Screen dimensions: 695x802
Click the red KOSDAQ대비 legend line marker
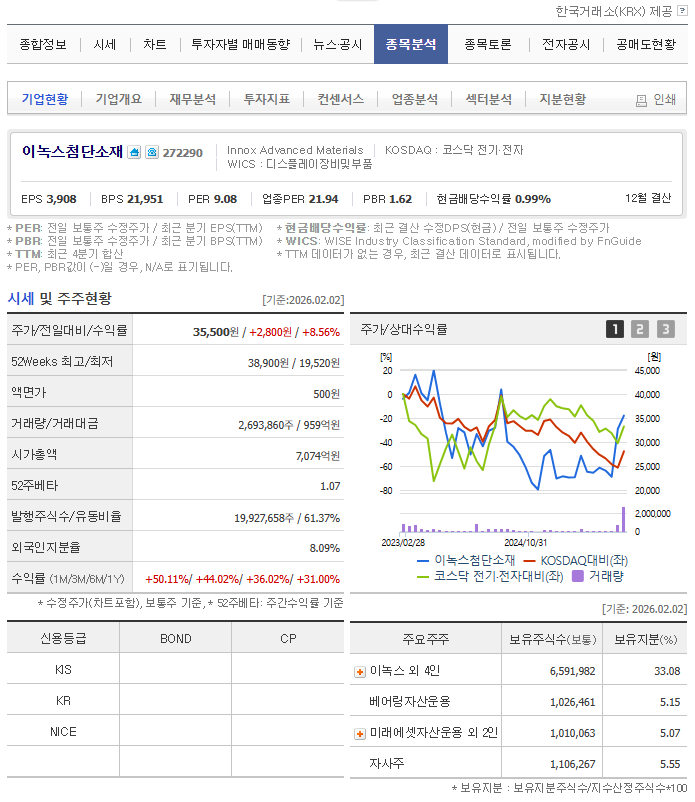(x=529, y=561)
